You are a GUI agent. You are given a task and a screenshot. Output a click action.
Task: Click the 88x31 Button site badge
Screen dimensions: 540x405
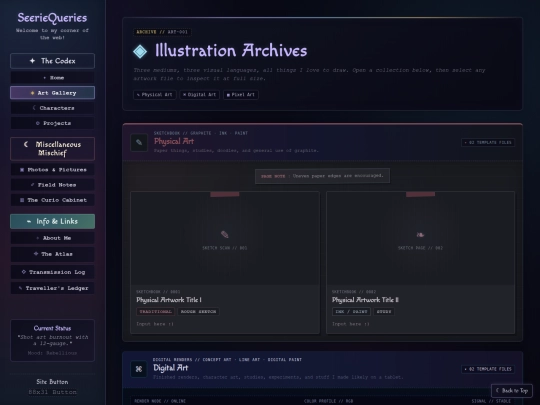(x=52, y=392)
